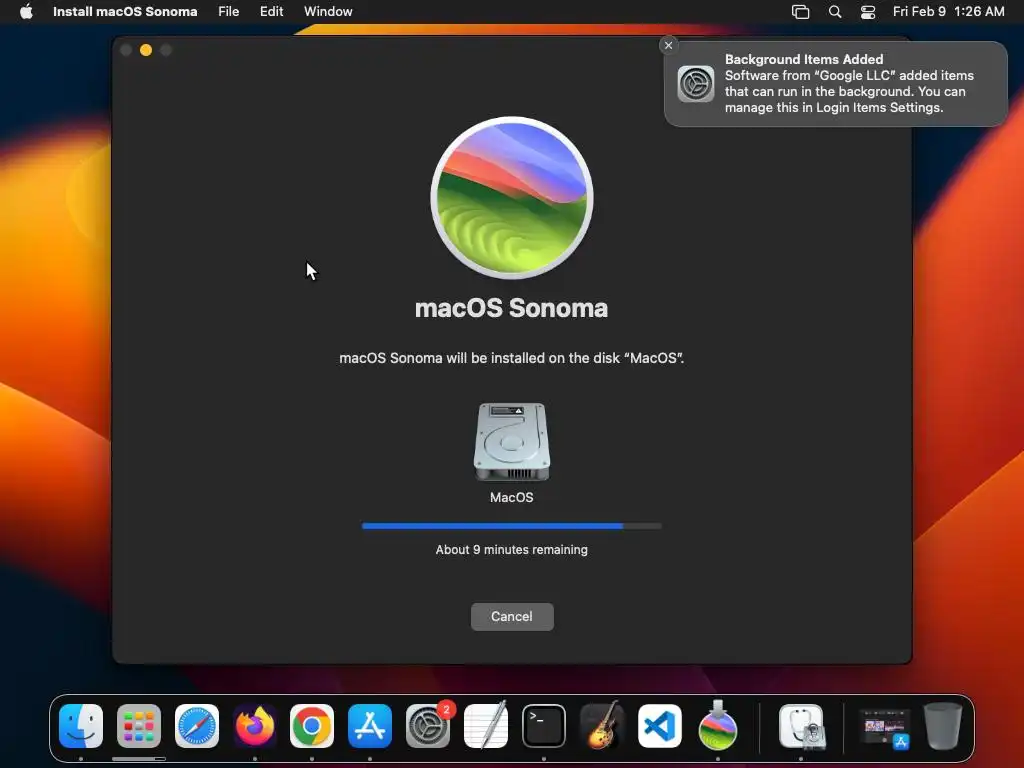Screen dimensions: 1024x768
Task: Open Disk Utility from the Dock
Action: 801,726
